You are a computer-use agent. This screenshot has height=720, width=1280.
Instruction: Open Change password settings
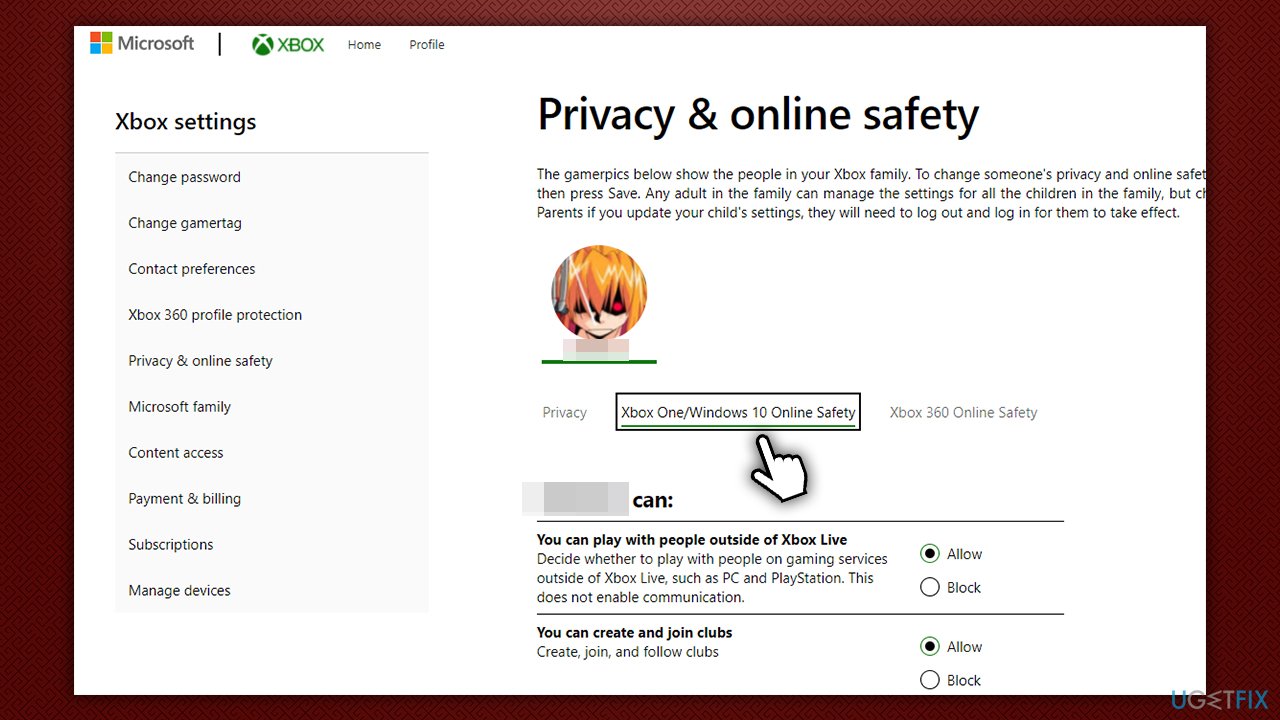184,177
